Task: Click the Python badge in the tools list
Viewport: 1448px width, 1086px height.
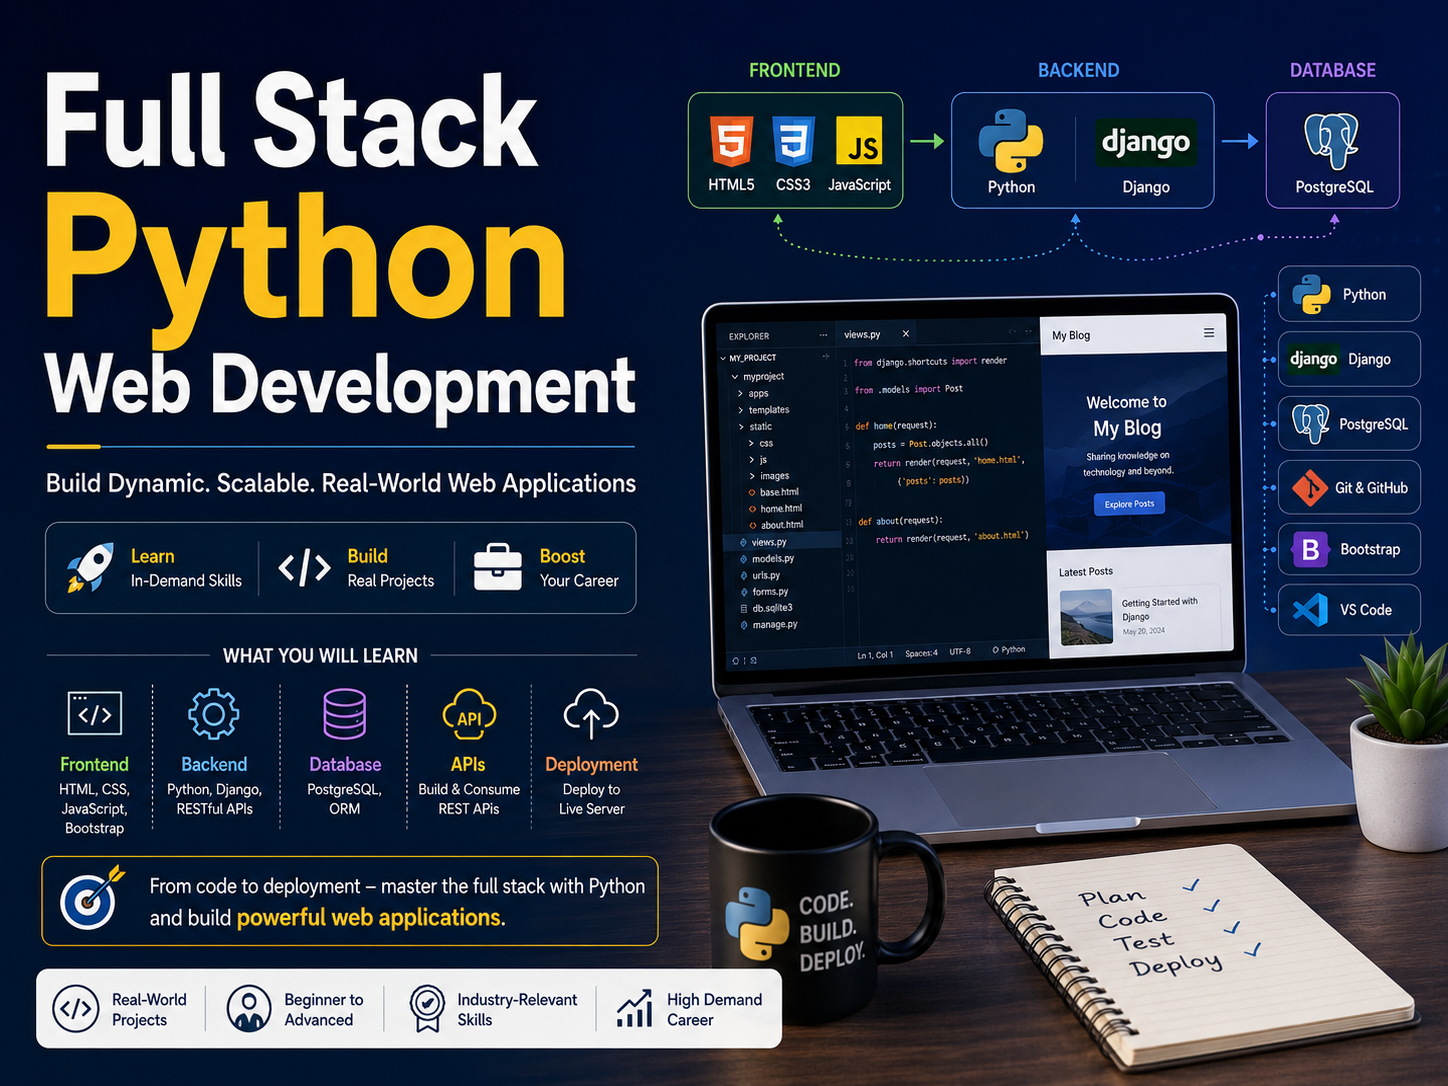Action: [x=1349, y=294]
